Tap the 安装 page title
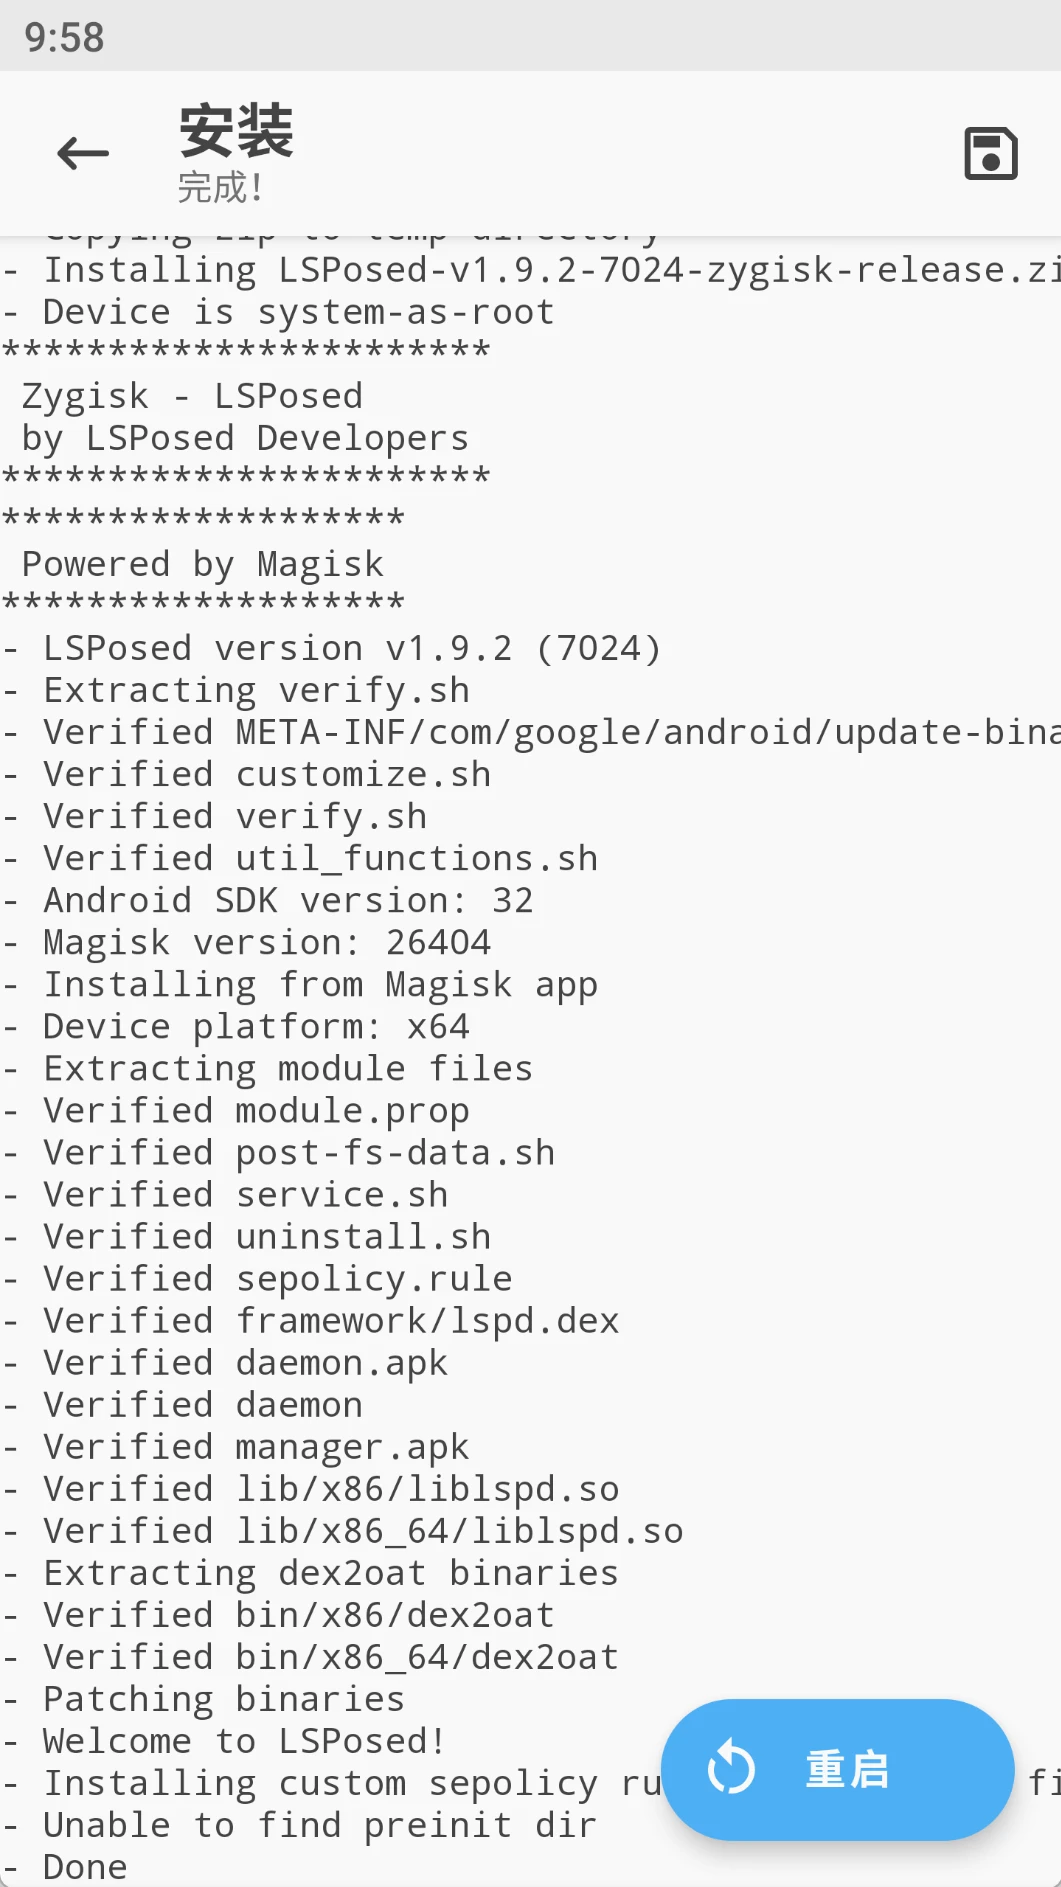 [x=236, y=132]
